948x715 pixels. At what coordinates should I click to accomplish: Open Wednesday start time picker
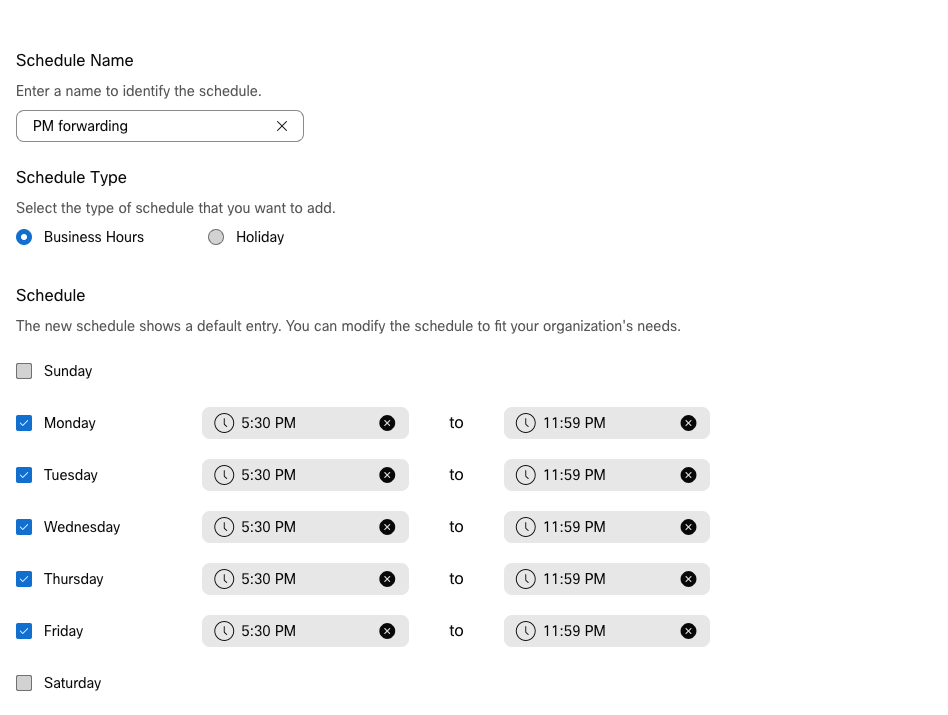[305, 527]
